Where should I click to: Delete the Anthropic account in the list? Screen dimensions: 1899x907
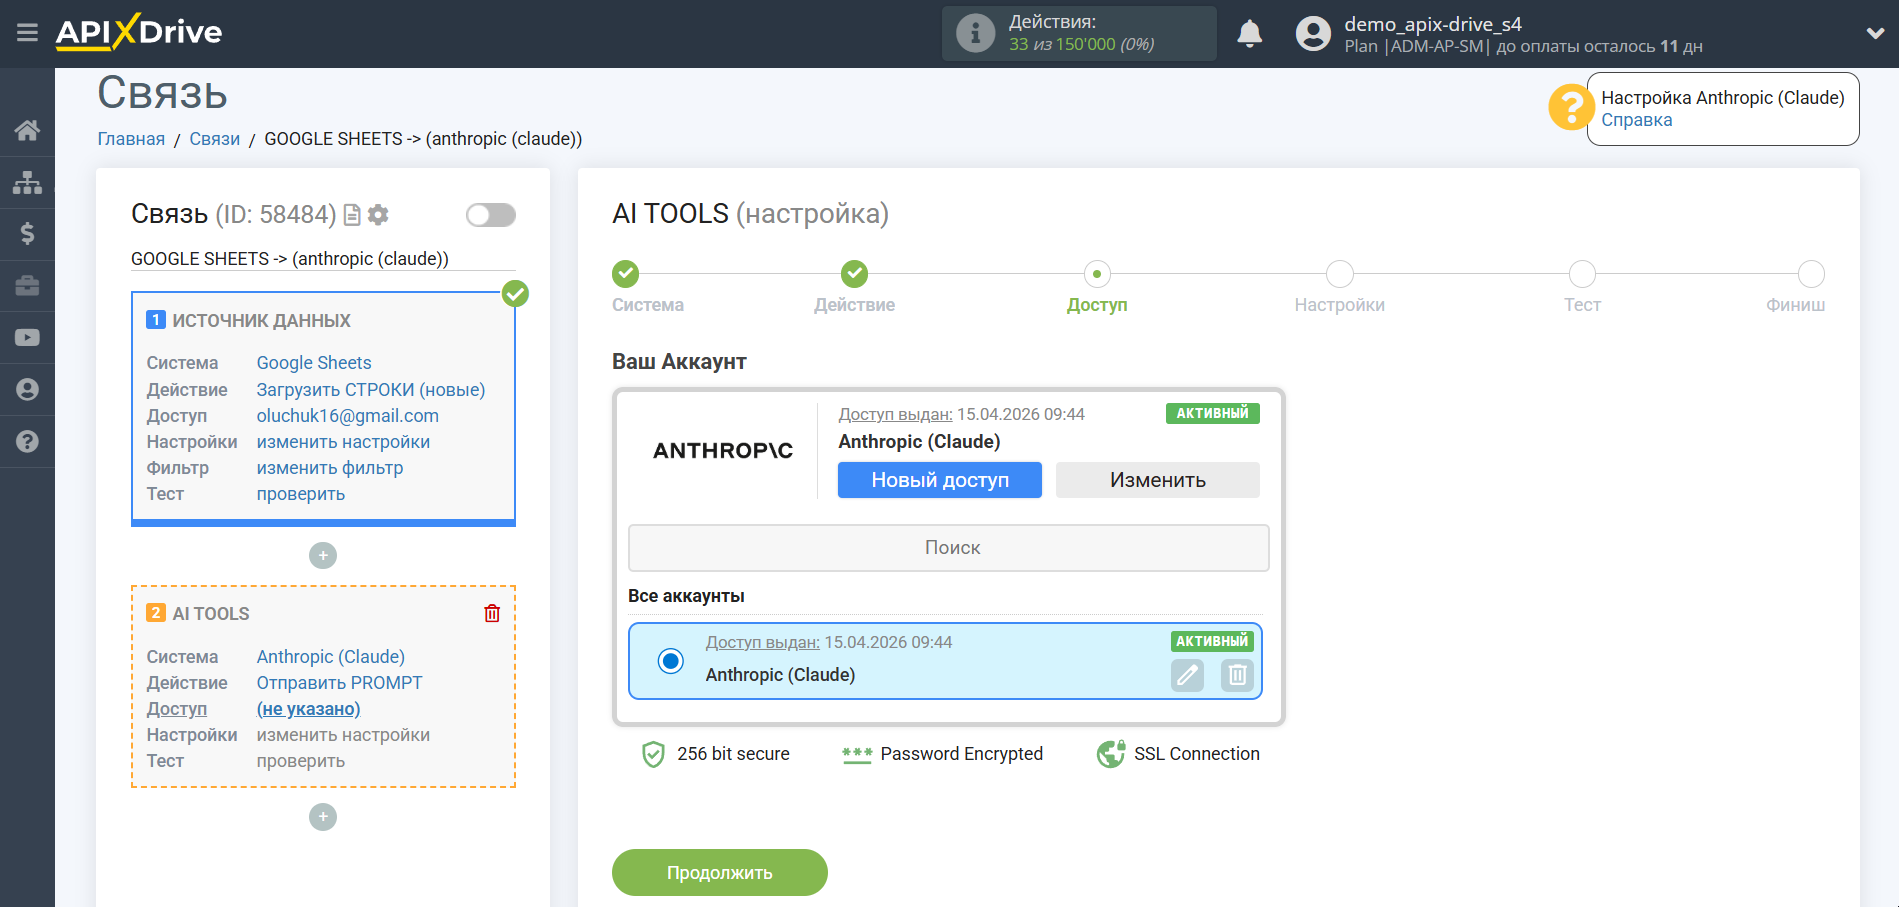point(1237,676)
